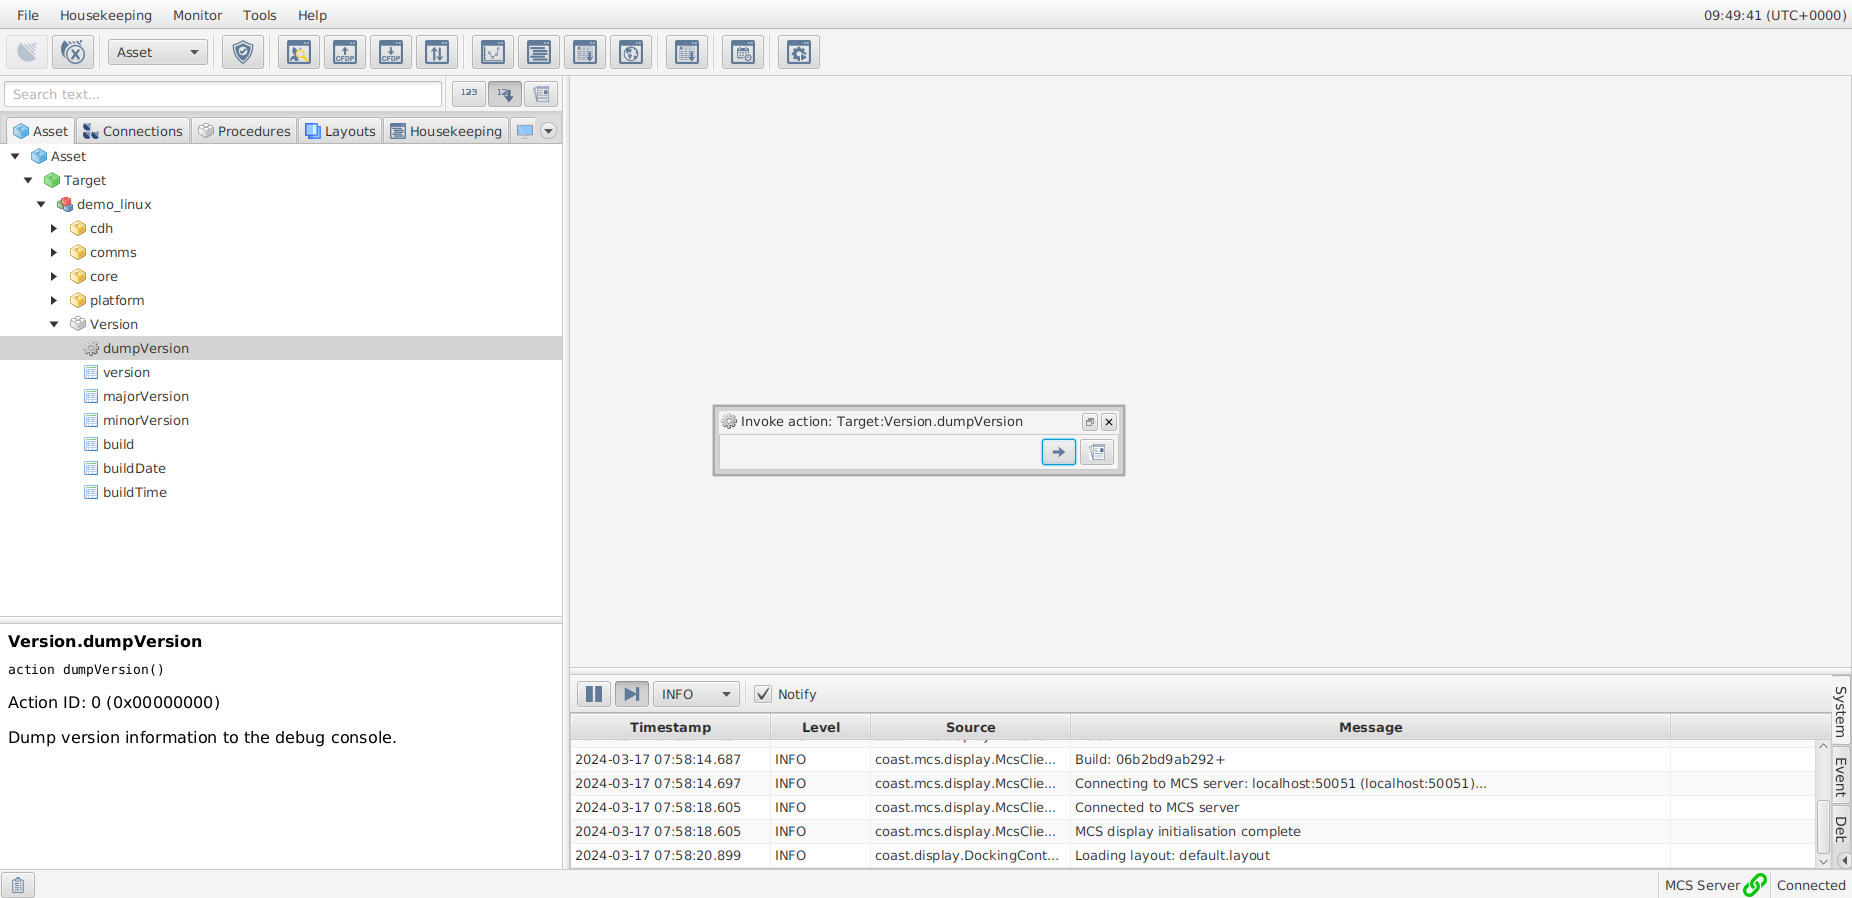Send the dumpVersion action with arrow button
The height and width of the screenshot is (898, 1852).
click(x=1059, y=452)
